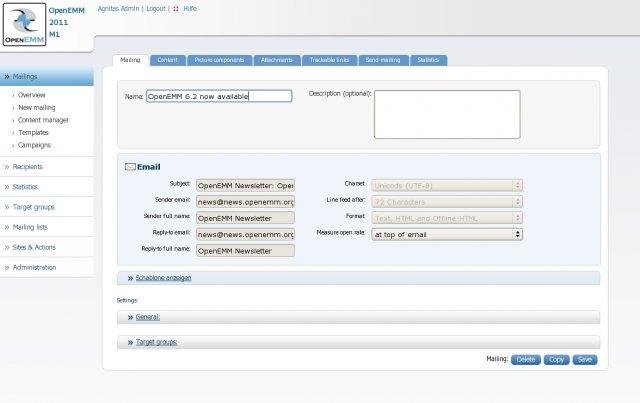
Task: Select New mailing in sidebar
Action: (x=37, y=107)
